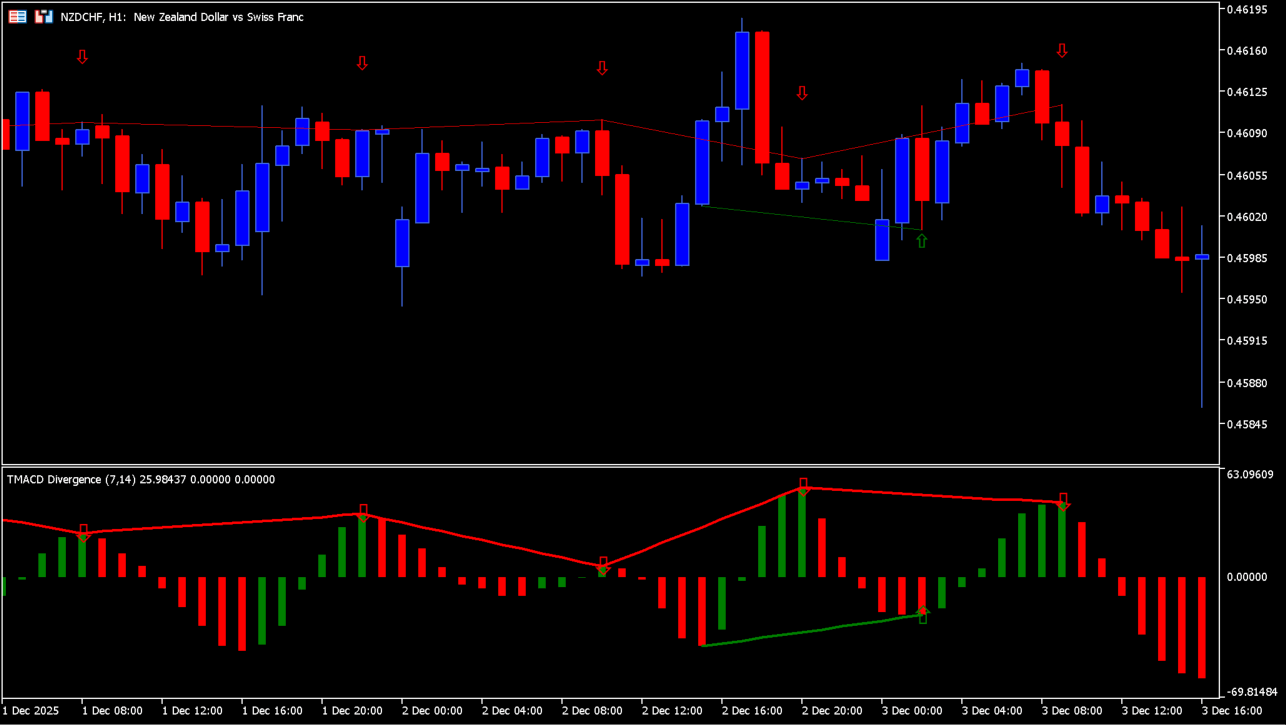The image size is (1286, 725).
Task: Click the 3 Dec 16:00 time label
Action: point(1234,711)
